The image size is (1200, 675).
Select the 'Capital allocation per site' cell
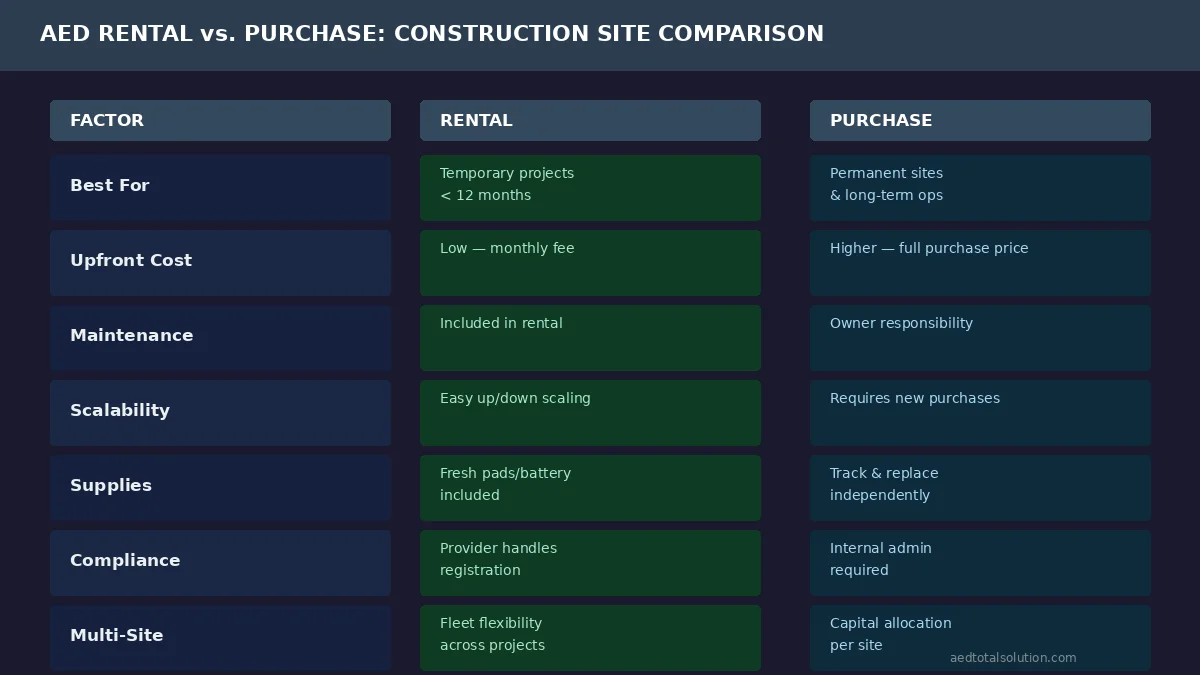980,637
